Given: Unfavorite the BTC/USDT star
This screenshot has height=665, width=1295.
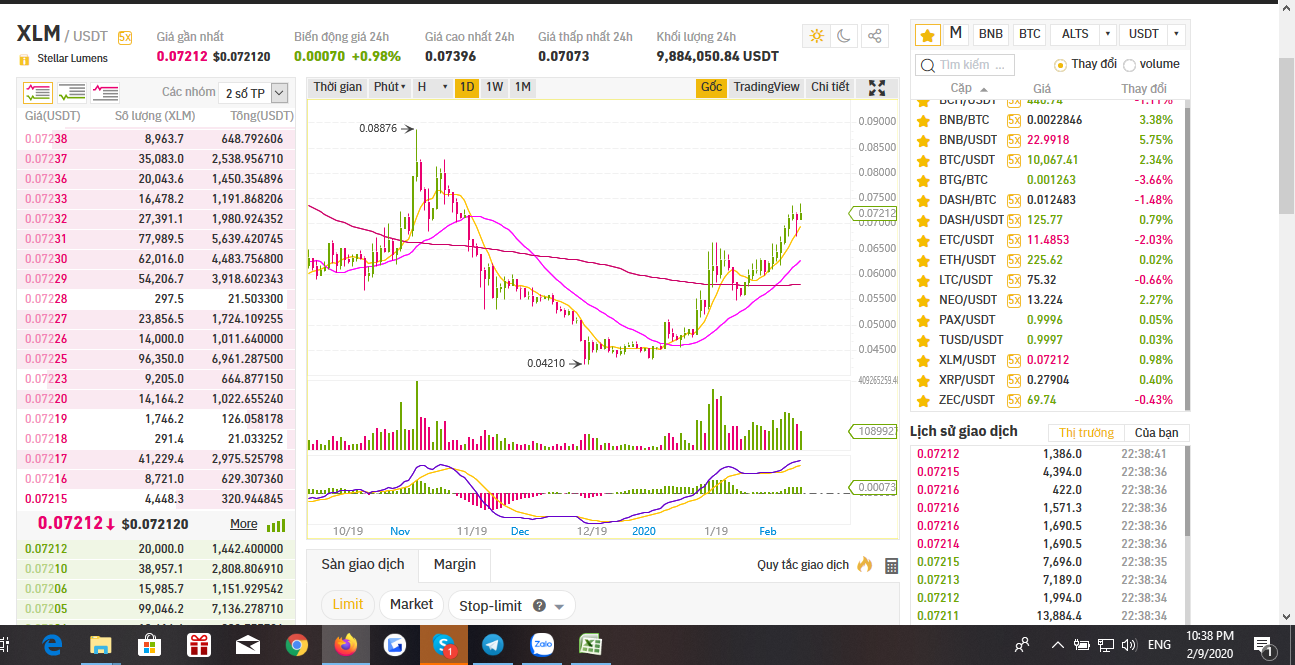Looking at the screenshot, I should (x=923, y=159).
